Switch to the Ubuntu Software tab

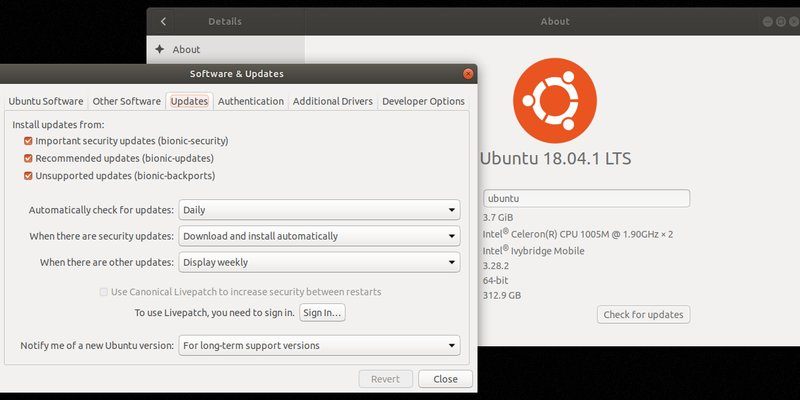[46, 101]
